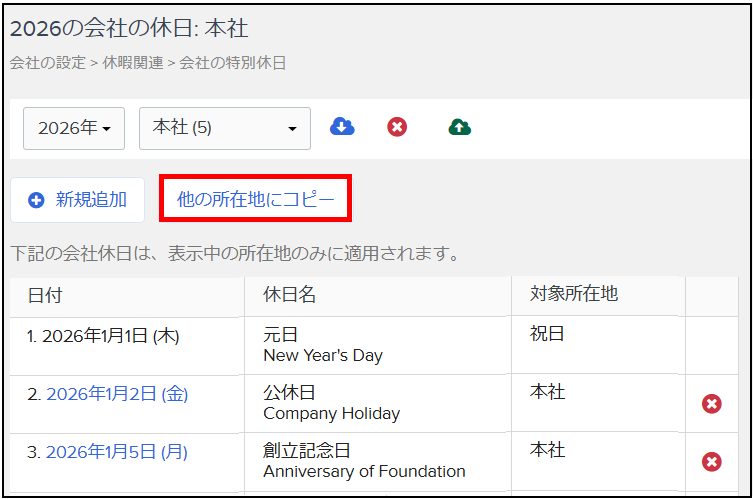
Task: Select the 元日 New Year's Day cell
Action: [322, 345]
